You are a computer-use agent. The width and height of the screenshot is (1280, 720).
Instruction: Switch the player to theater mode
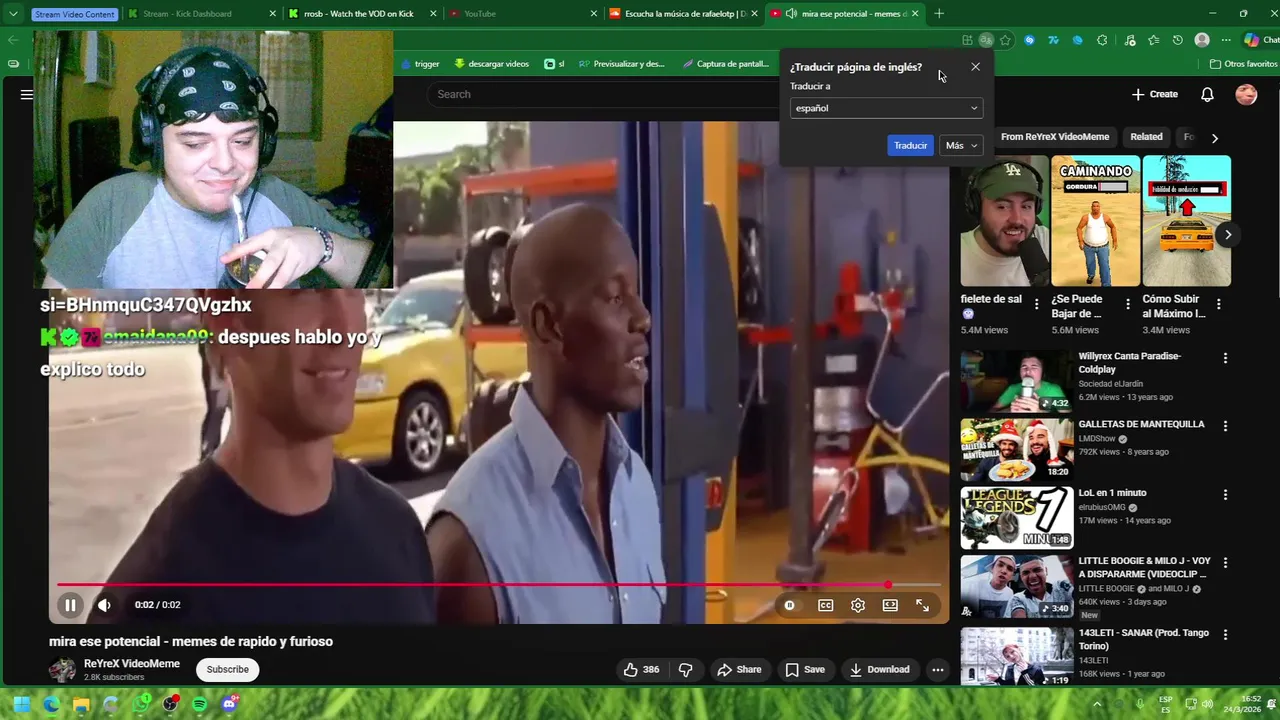(890, 605)
